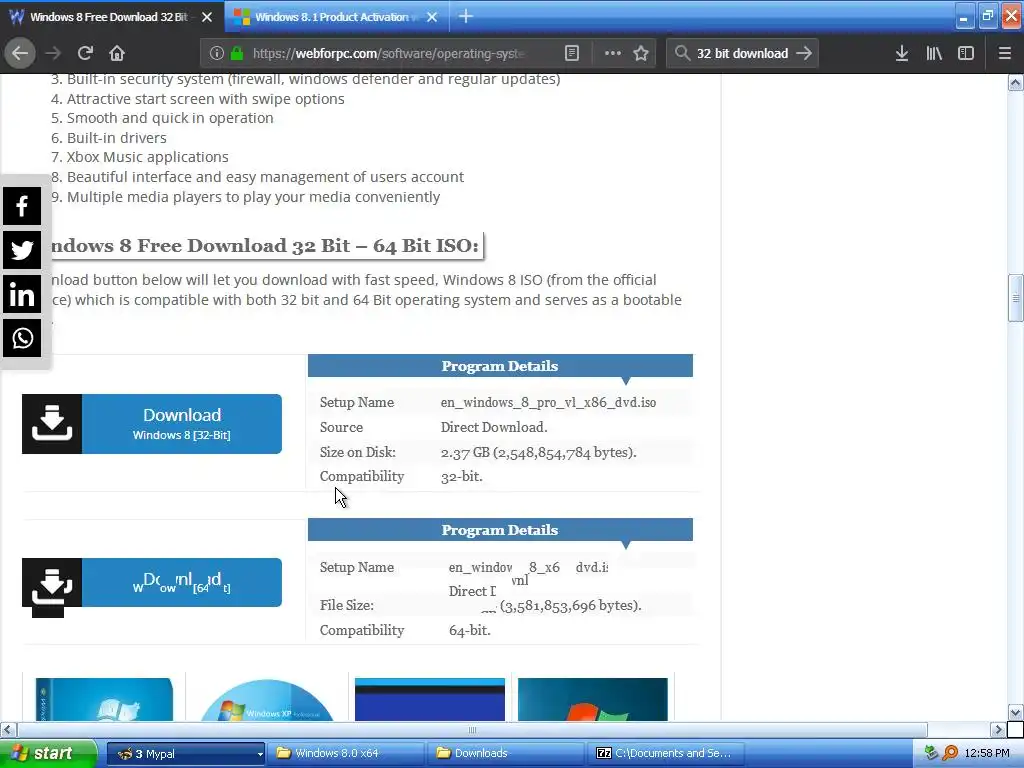Open page actions three-dot menu
Screen dimensions: 1024x768
click(x=613, y=54)
